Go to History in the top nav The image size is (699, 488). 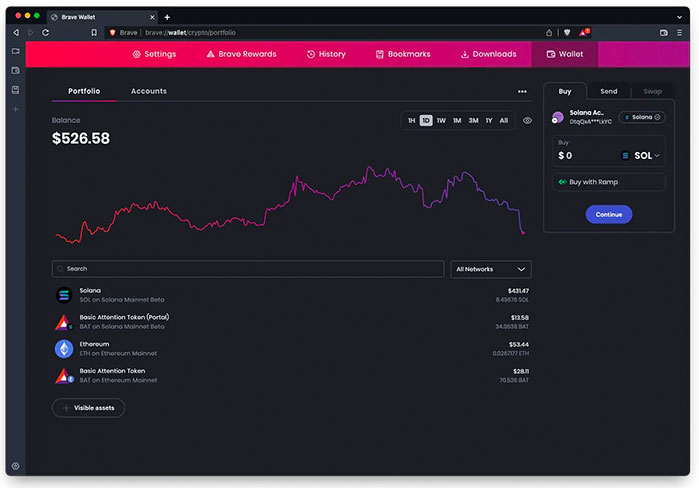(326, 54)
